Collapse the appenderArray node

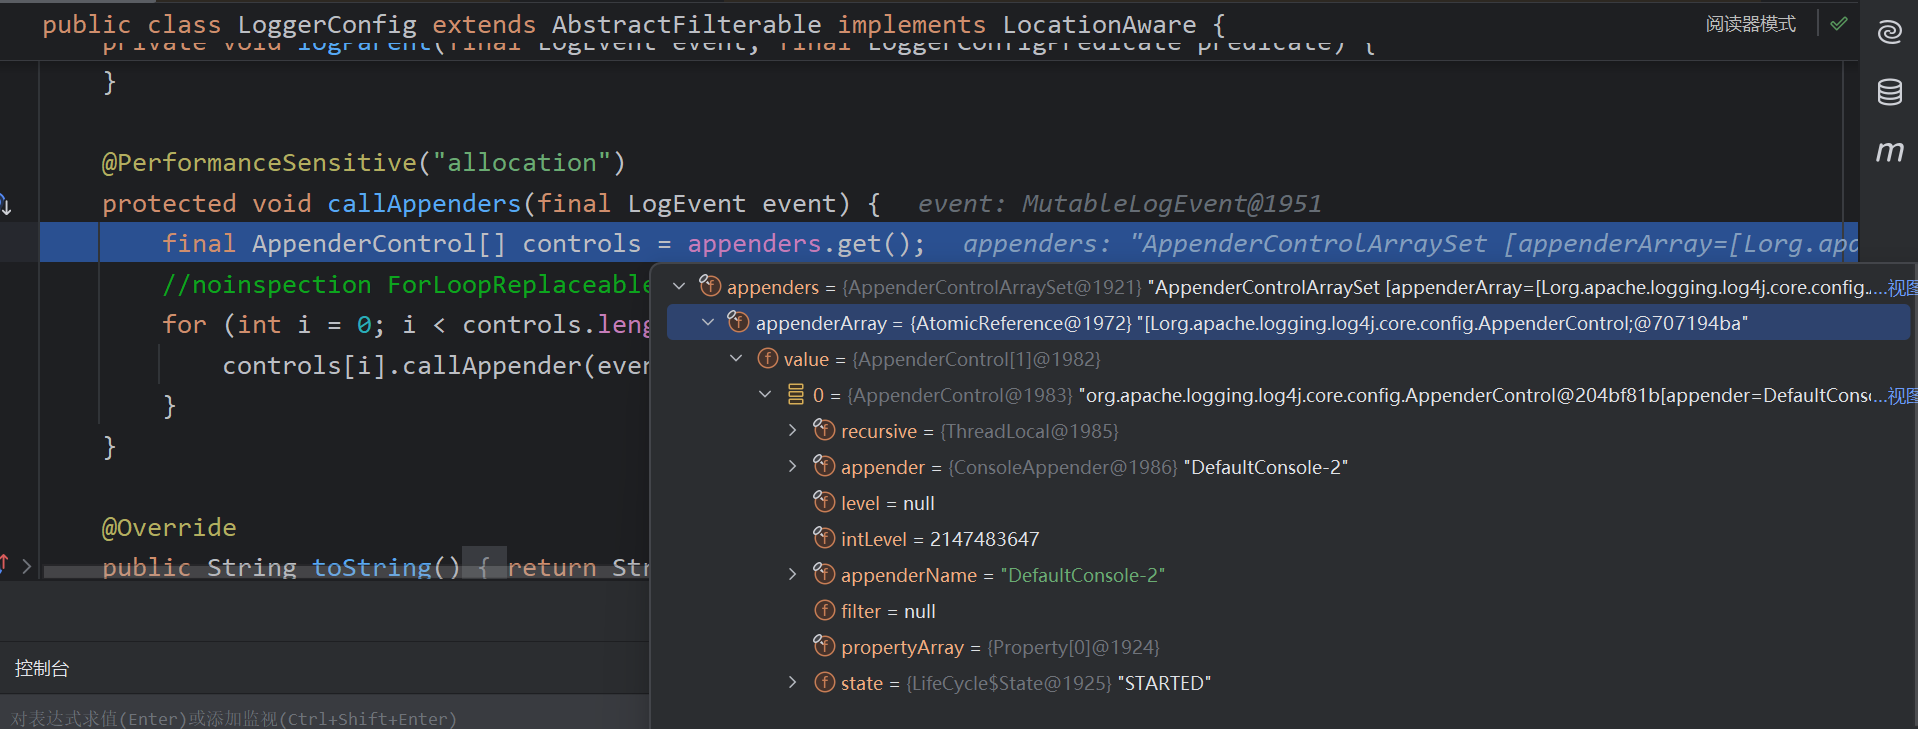(x=708, y=323)
